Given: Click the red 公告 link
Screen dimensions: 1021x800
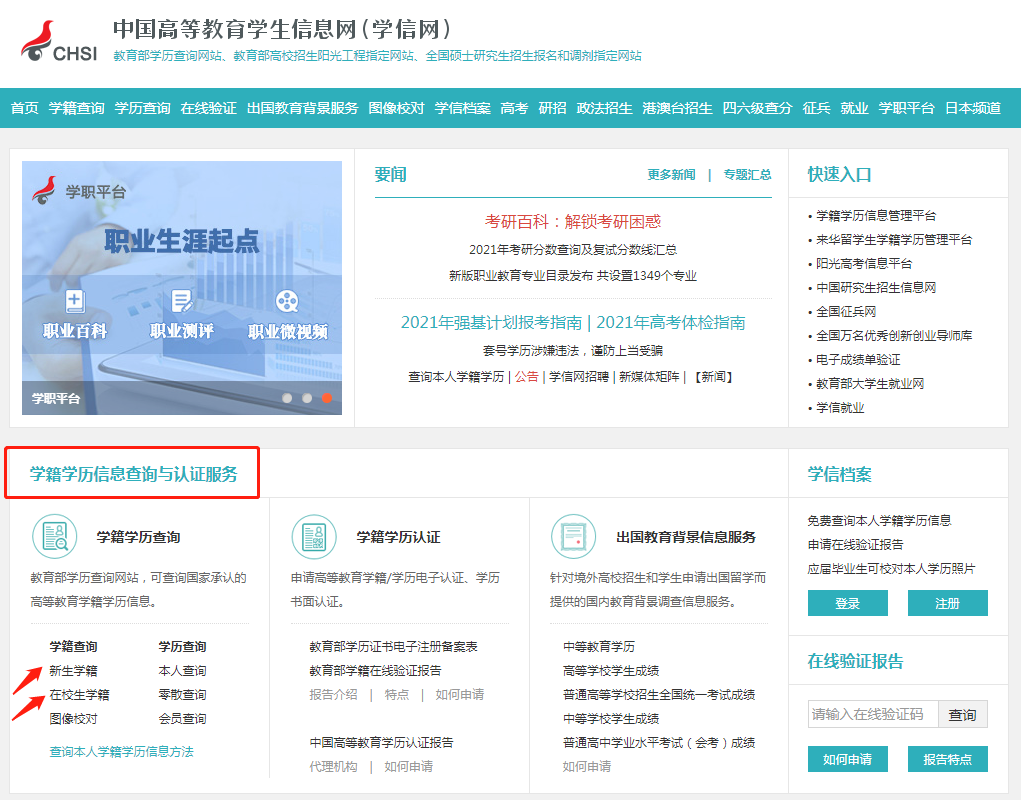Looking at the screenshot, I should (526, 376).
